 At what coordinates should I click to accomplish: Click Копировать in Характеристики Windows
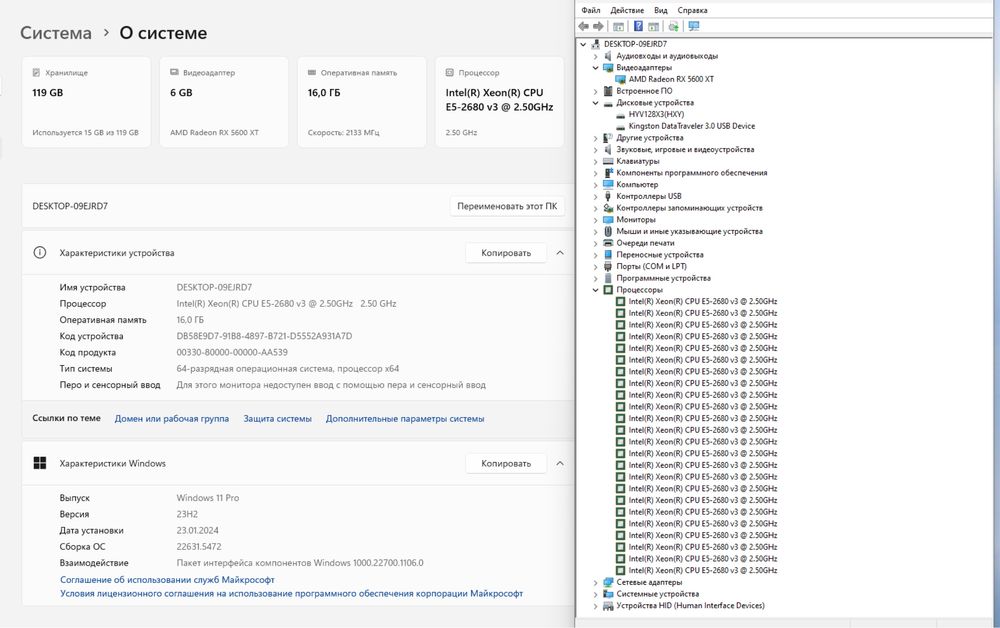[x=506, y=464]
